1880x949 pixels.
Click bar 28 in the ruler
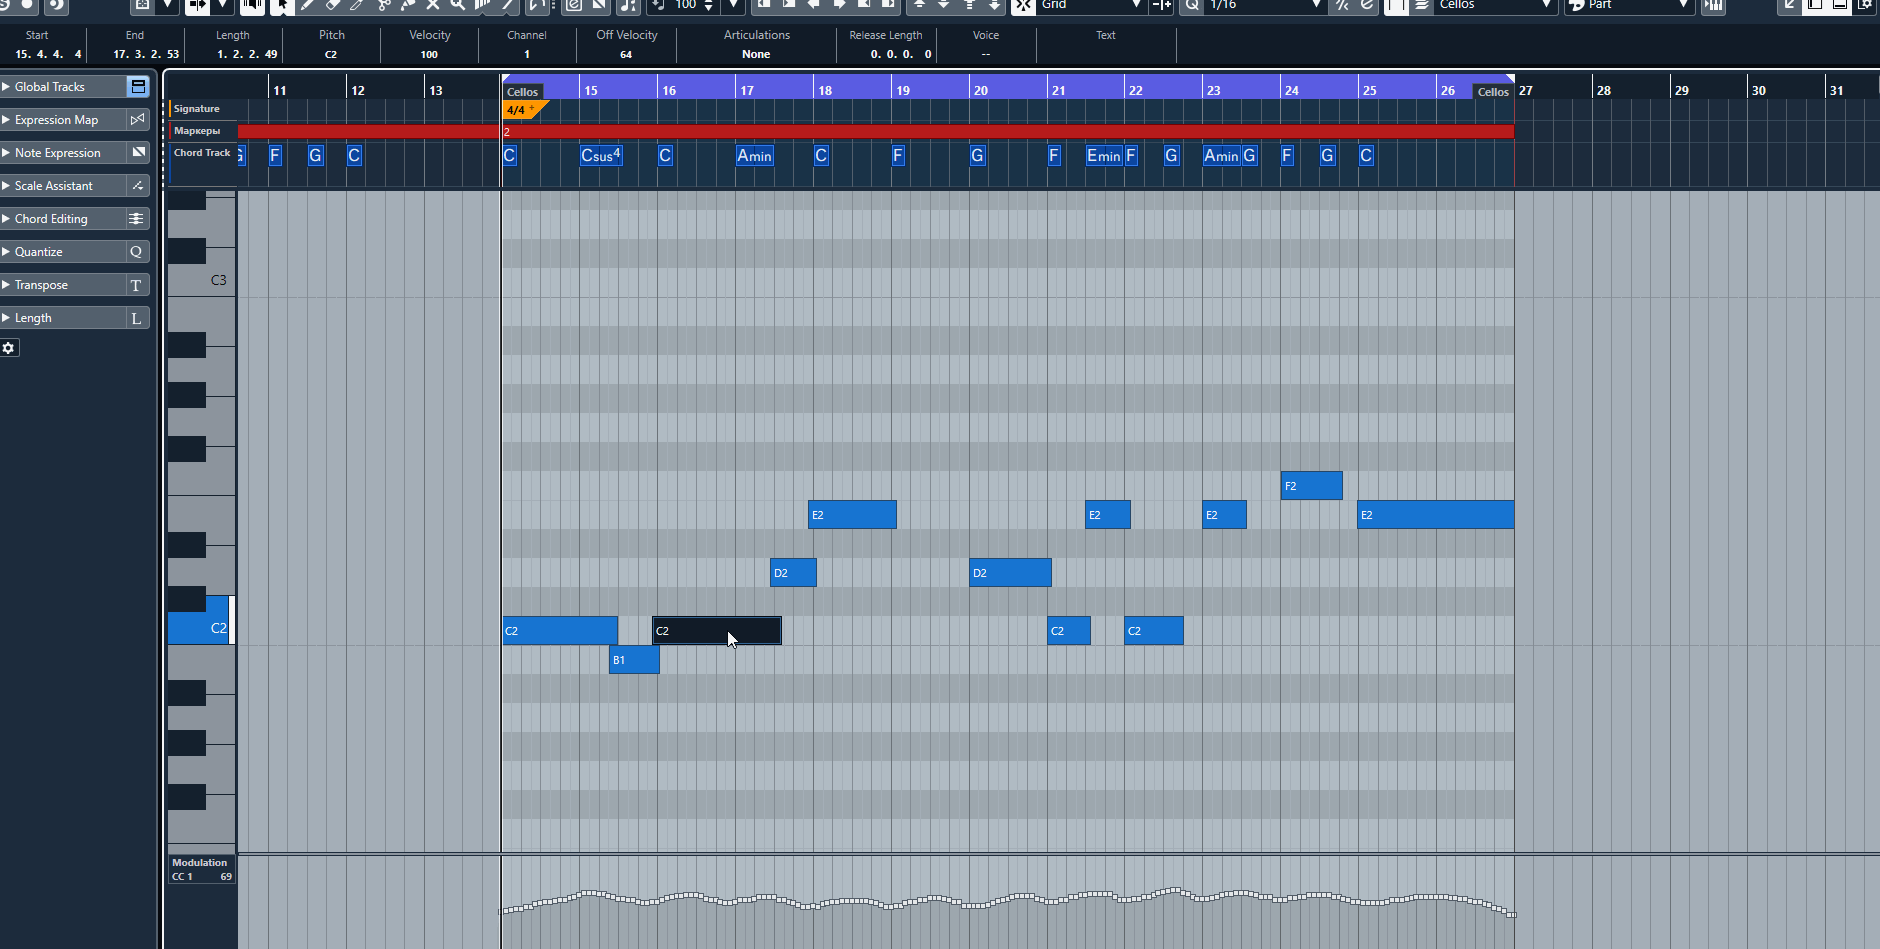coord(1603,90)
